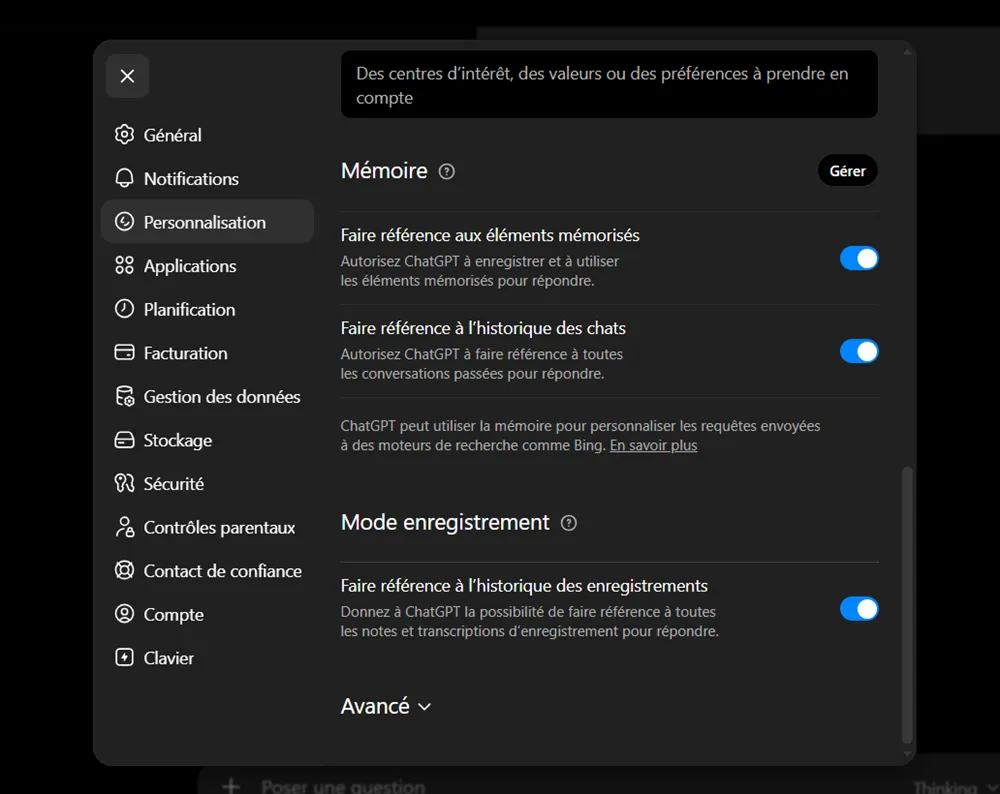The image size is (1000, 794).
Task: Open Contrôles parentaux section
Action: point(207,527)
